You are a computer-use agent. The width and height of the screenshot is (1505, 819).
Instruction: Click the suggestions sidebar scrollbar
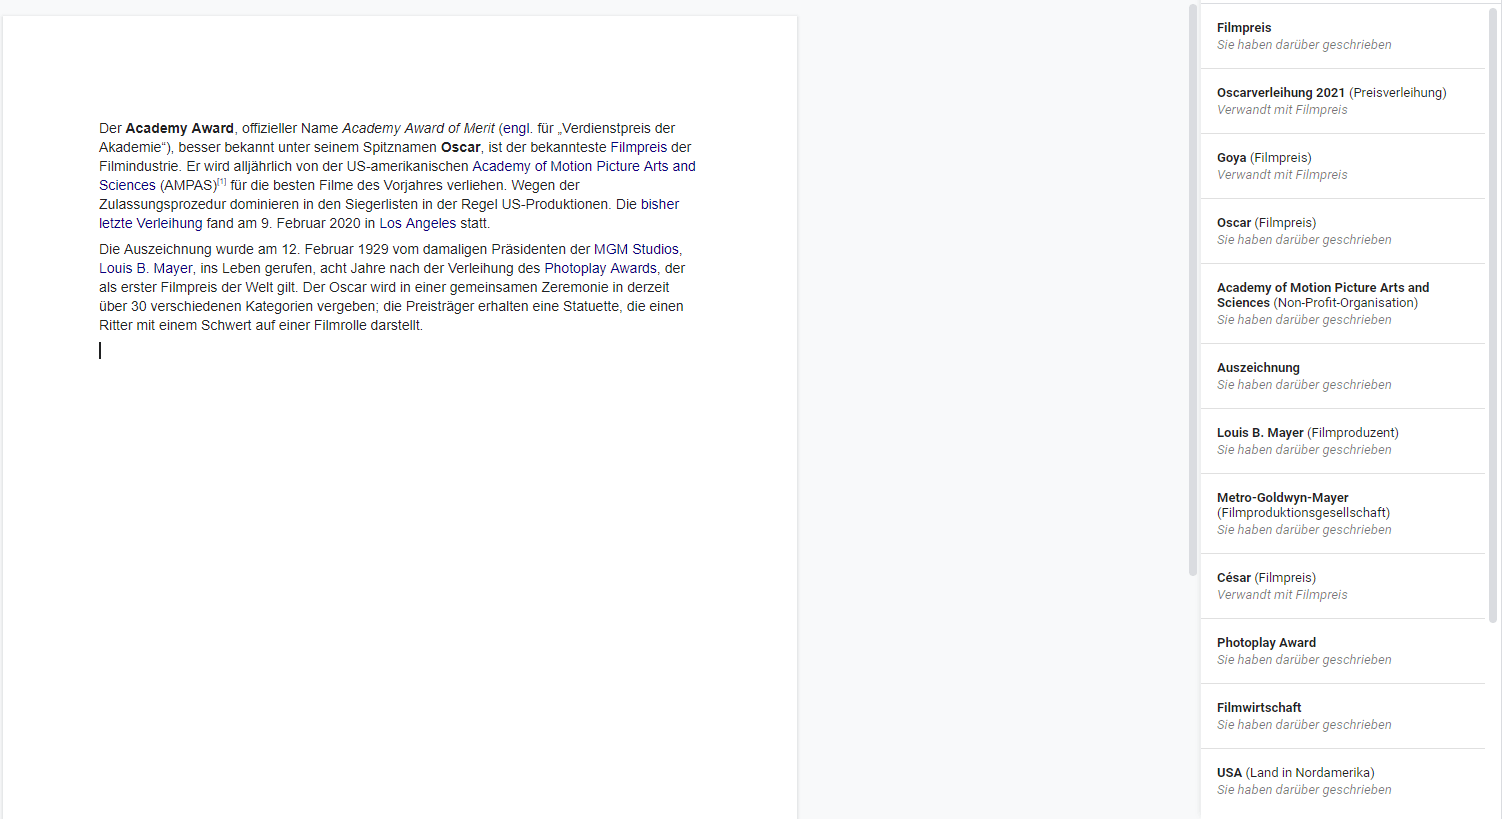(1494, 314)
